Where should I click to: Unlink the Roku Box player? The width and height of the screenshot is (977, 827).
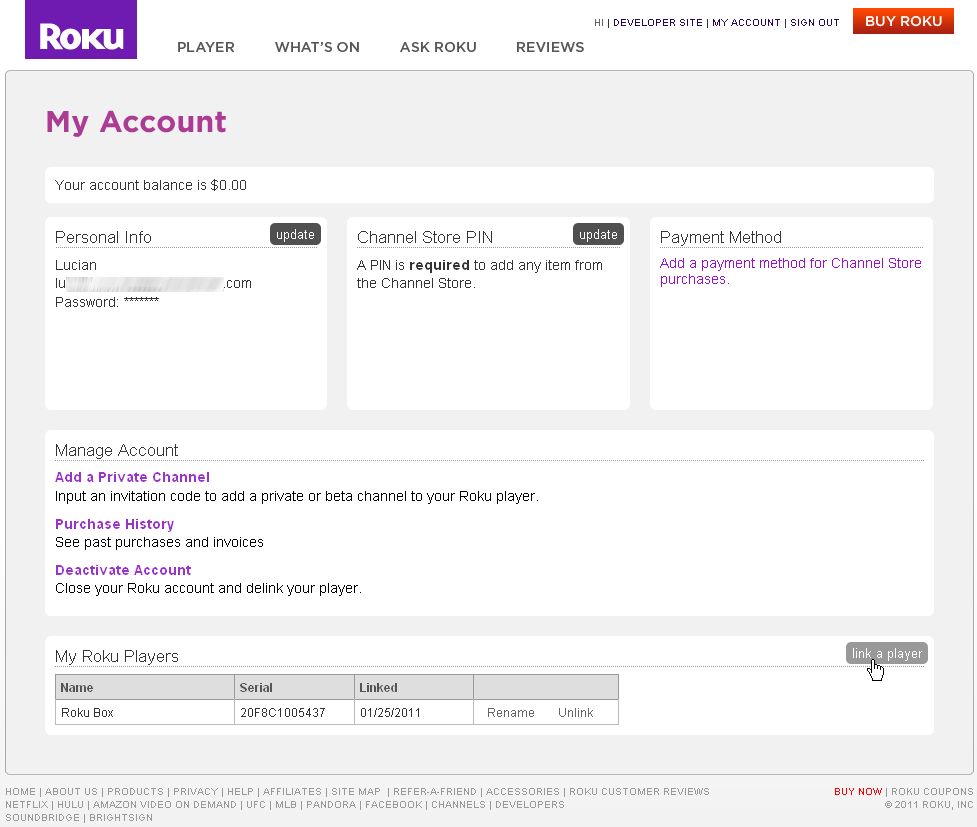click(x=575, y=712)
